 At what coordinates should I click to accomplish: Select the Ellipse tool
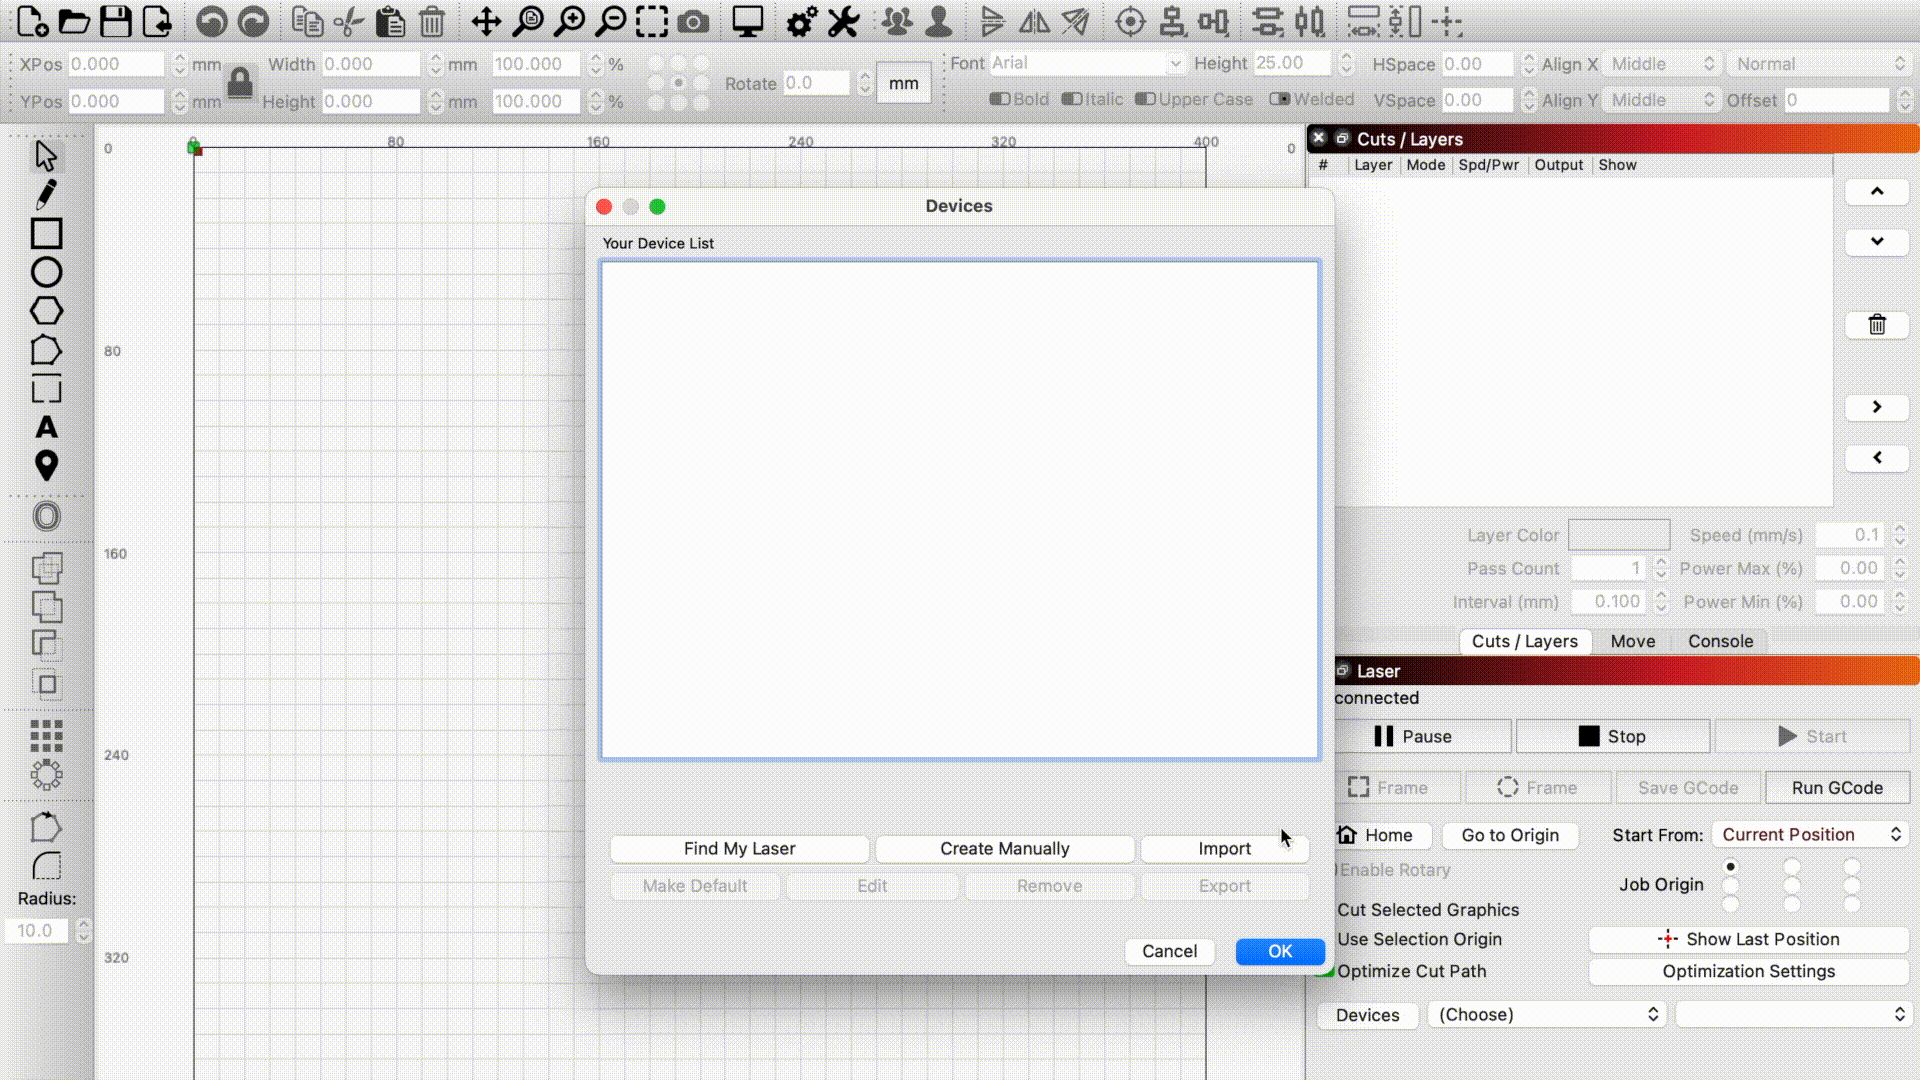(x=46, y=272)
